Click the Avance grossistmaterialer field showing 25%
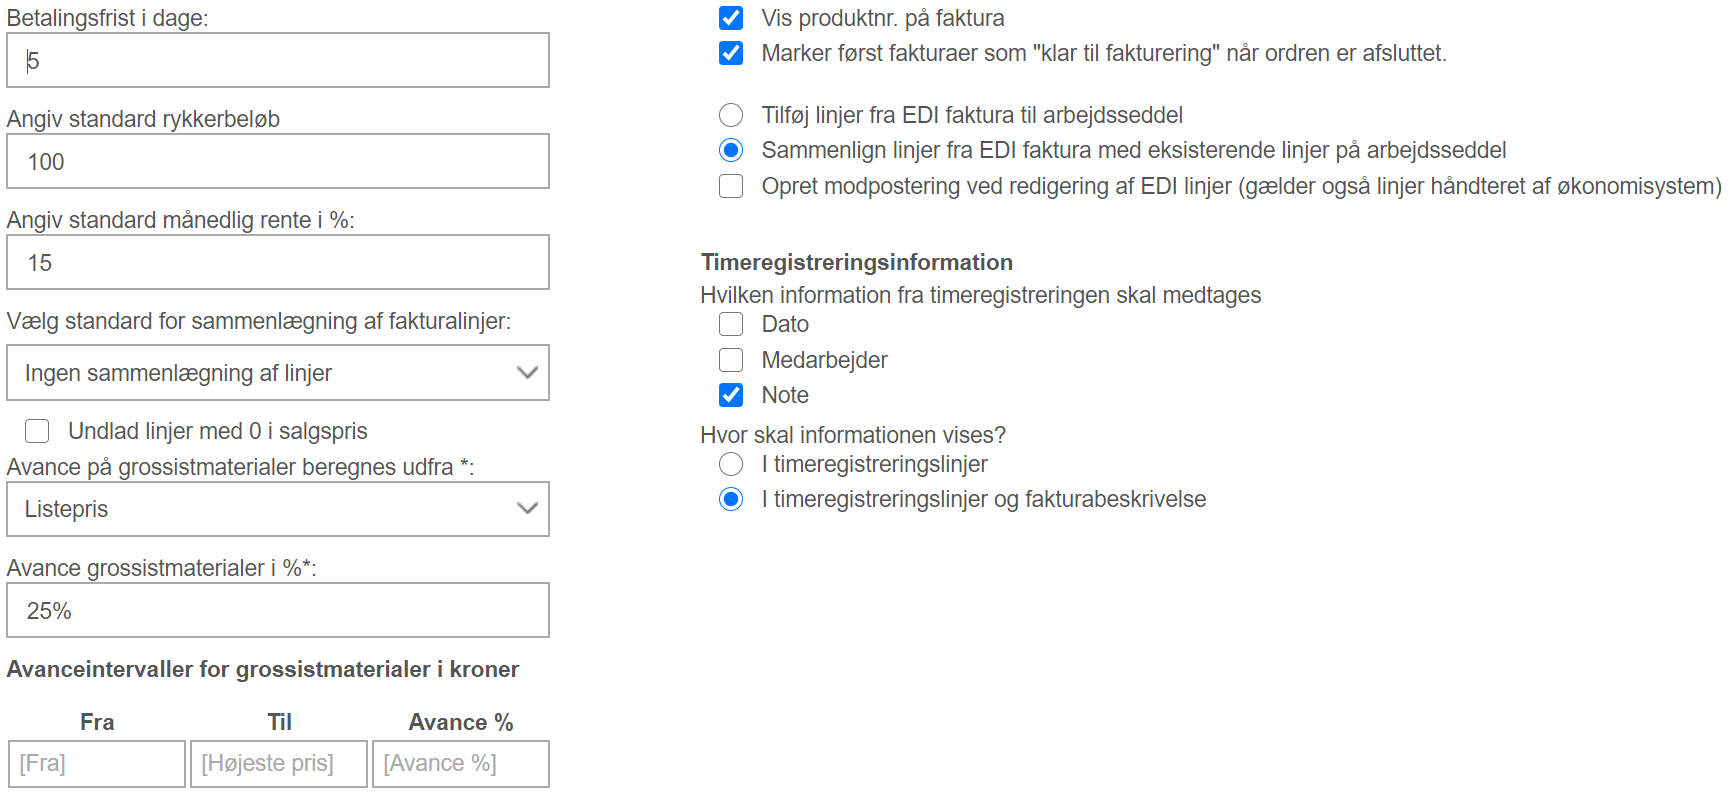The image size is (1730, 793). (x=278, y=610)
